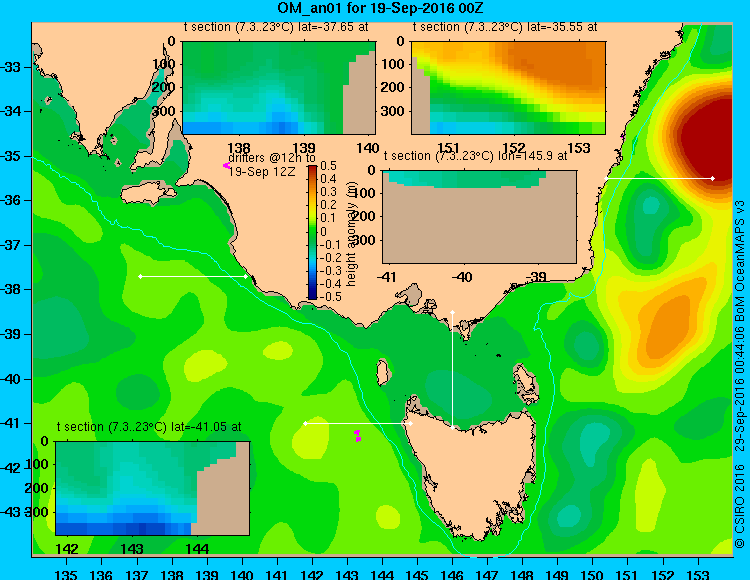Click the '143' label under the lat=-41.05 inset
Viewport: 750px width, 580px height.
132,548
